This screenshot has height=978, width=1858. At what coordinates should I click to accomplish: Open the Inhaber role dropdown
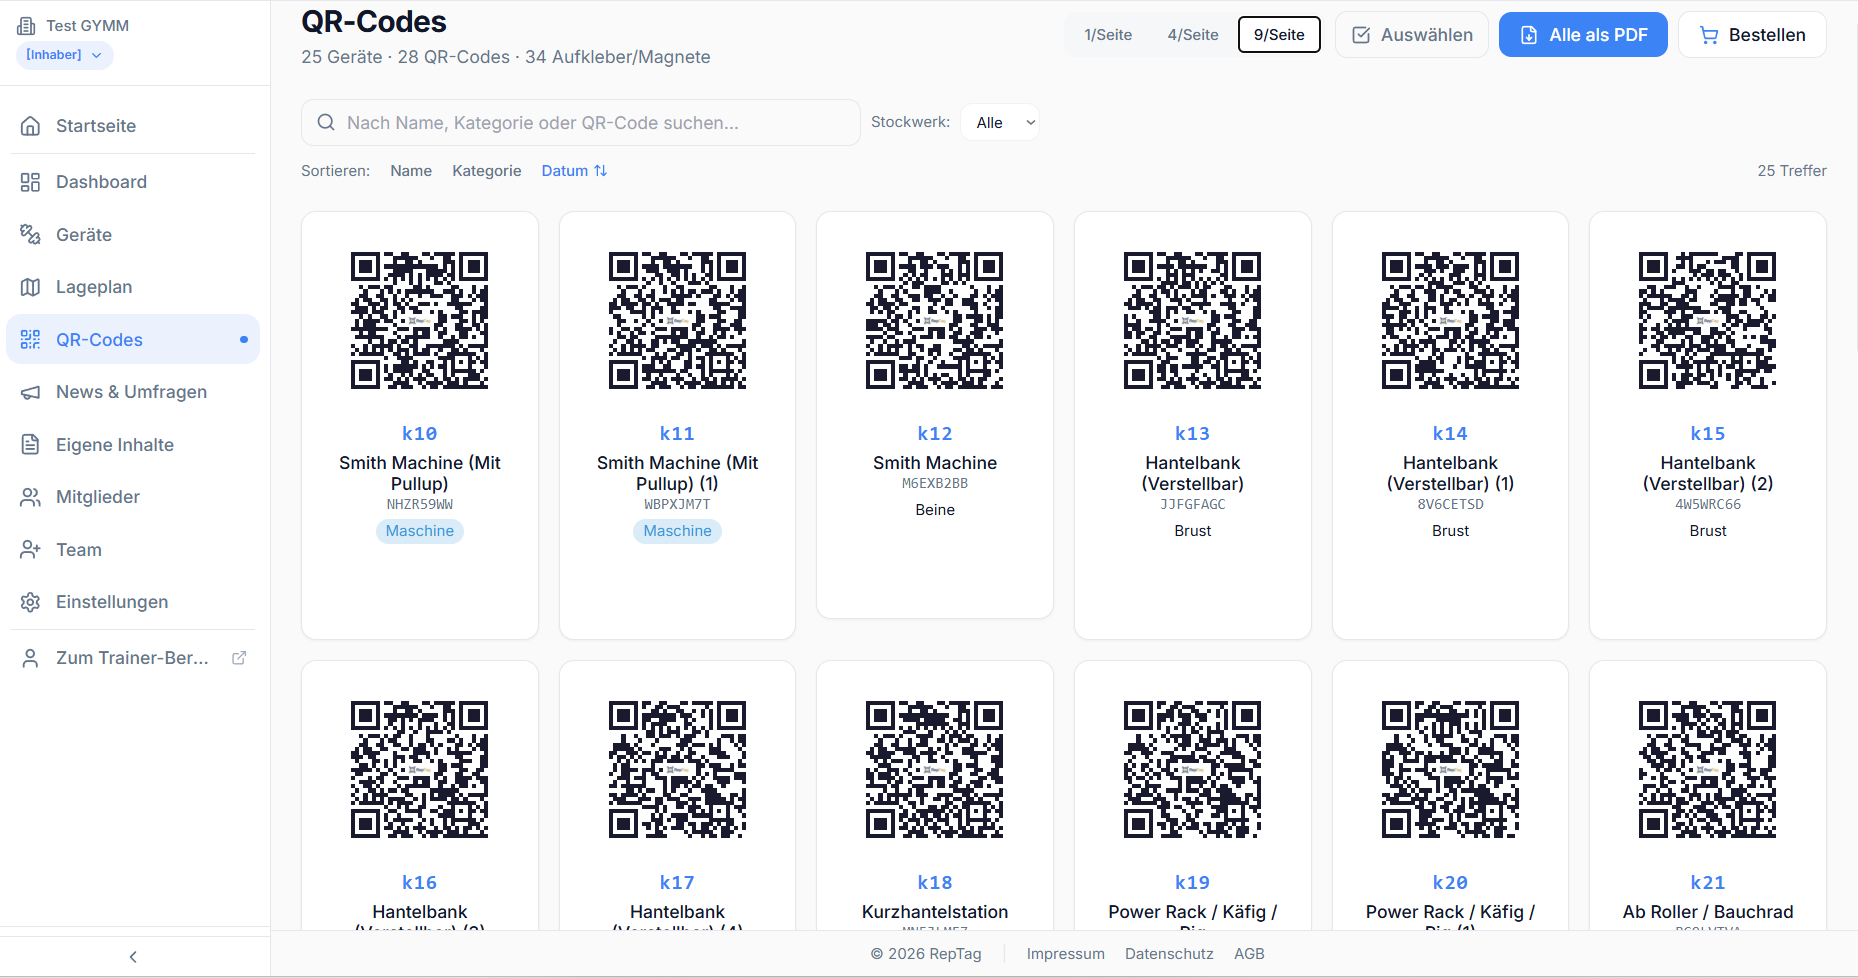click(x=64, y=55)
